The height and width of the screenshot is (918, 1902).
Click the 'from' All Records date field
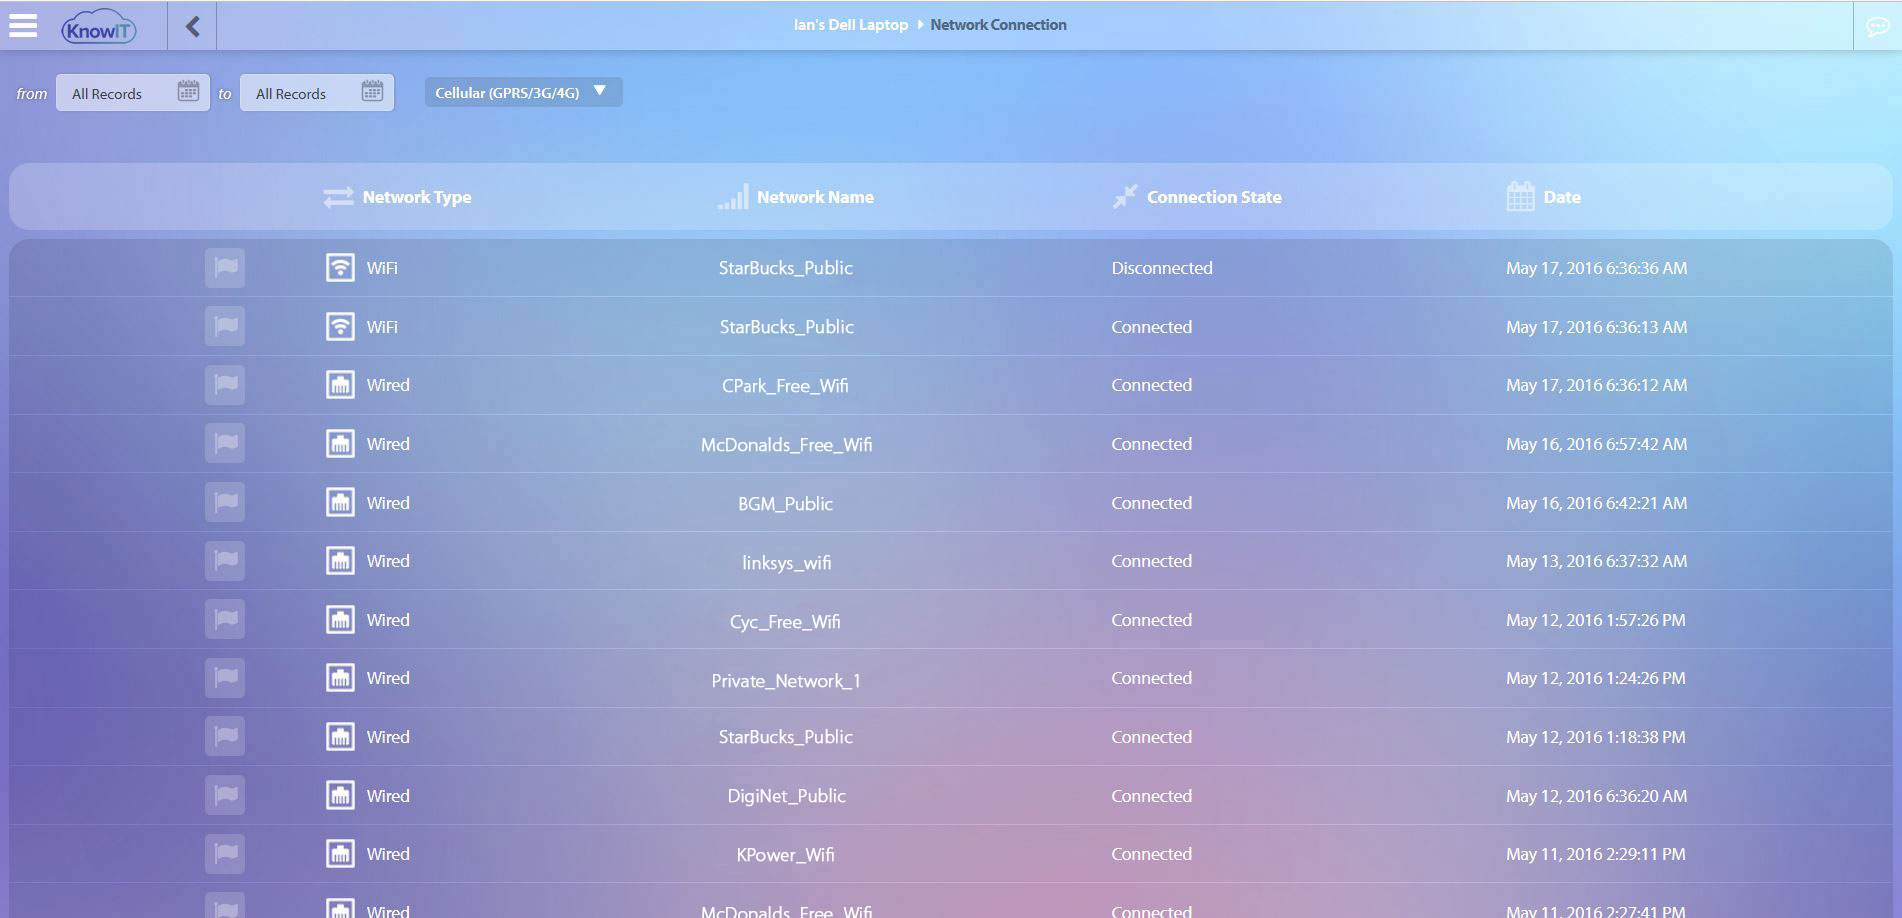coord(133,93)
